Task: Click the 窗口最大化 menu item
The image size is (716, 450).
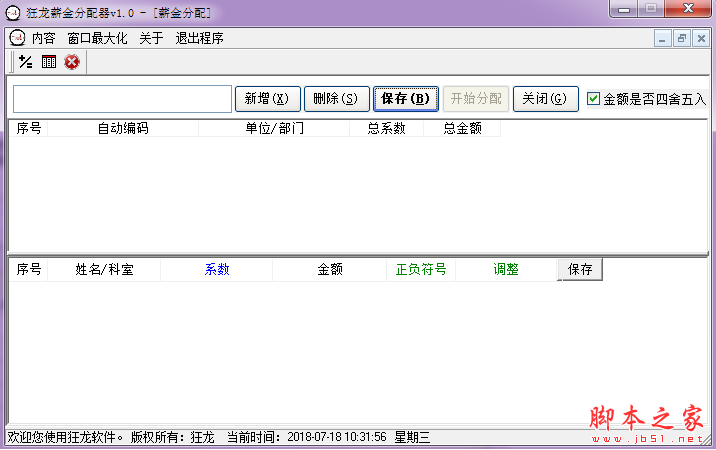Action: point(97,38)
